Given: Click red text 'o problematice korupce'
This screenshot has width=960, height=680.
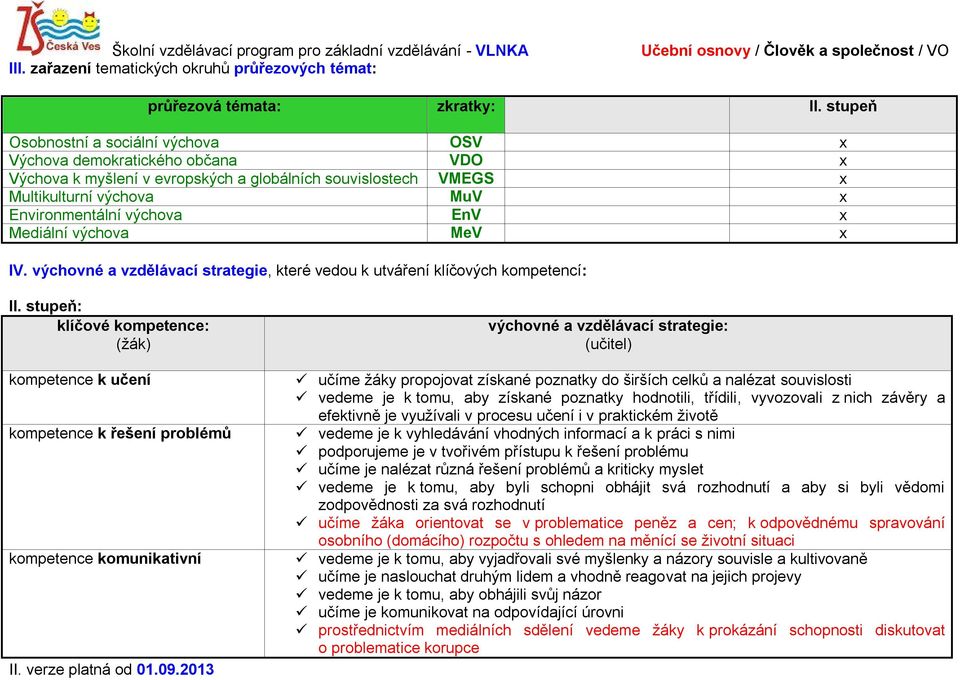Looking at the screenshot, I should click(x=399, y=648).
